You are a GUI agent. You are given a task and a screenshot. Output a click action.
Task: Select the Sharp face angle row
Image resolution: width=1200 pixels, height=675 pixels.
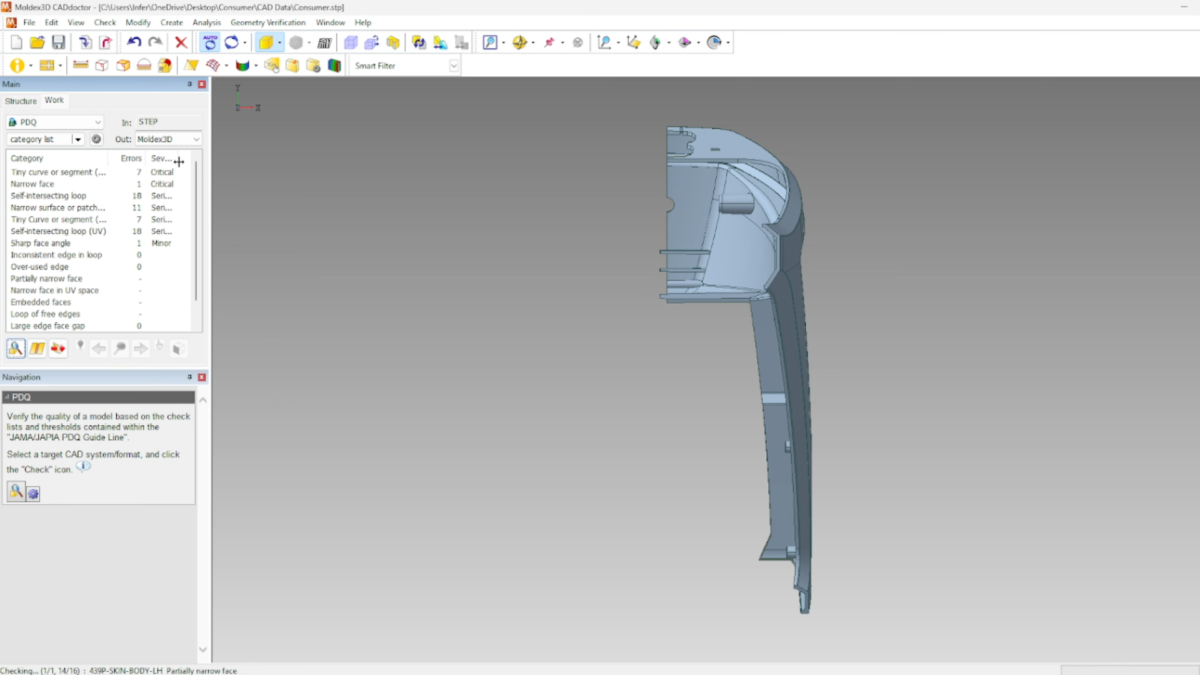pyautogui.click(x=100, y=243)
